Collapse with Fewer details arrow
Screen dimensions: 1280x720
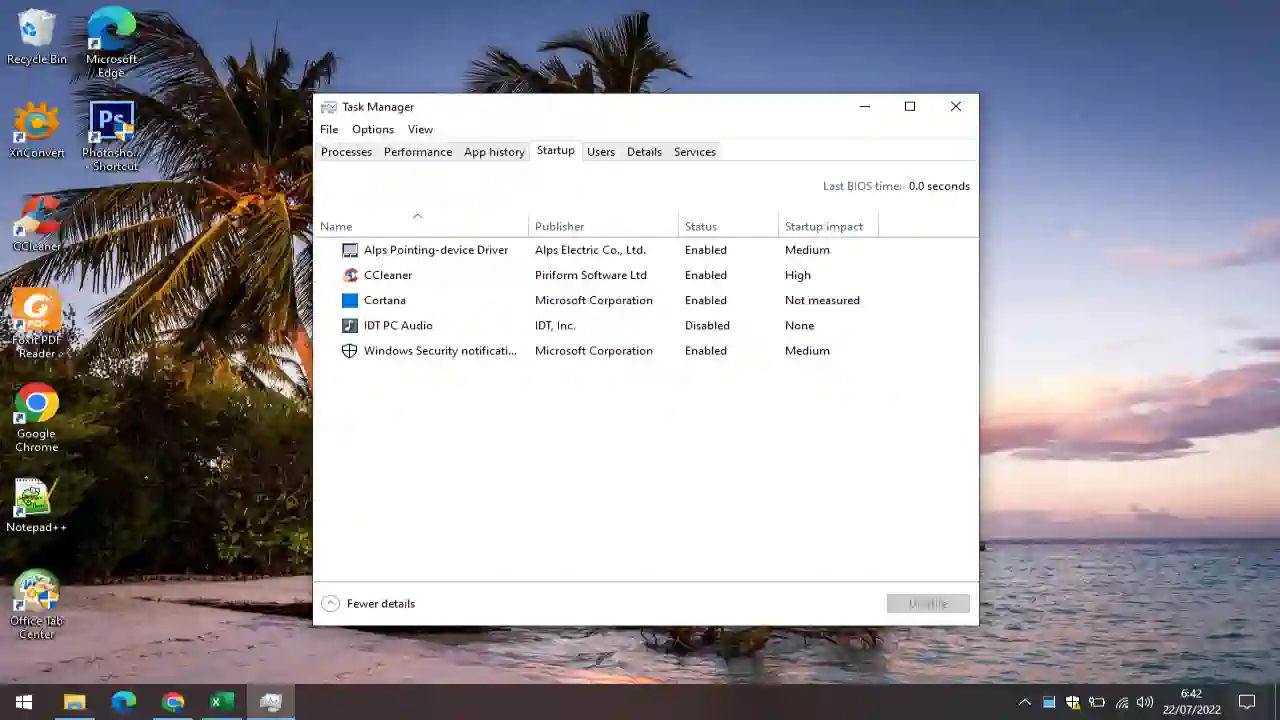coord(330,603)
